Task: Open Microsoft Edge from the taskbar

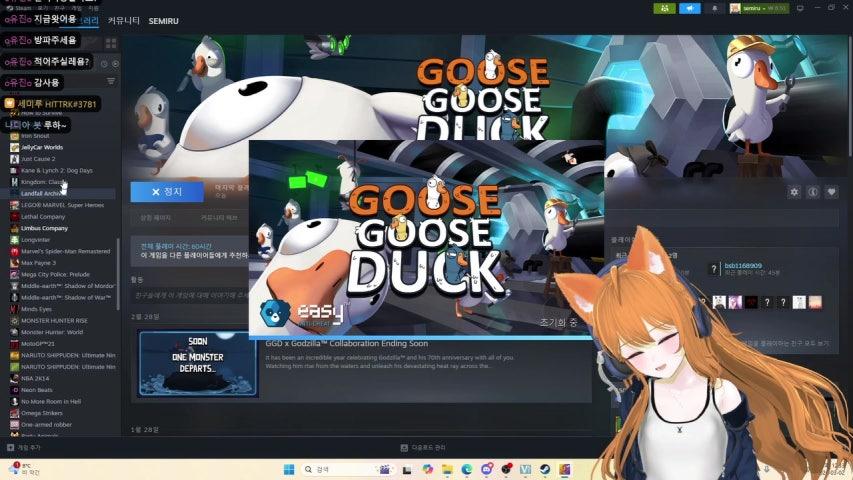Action: 467,469
